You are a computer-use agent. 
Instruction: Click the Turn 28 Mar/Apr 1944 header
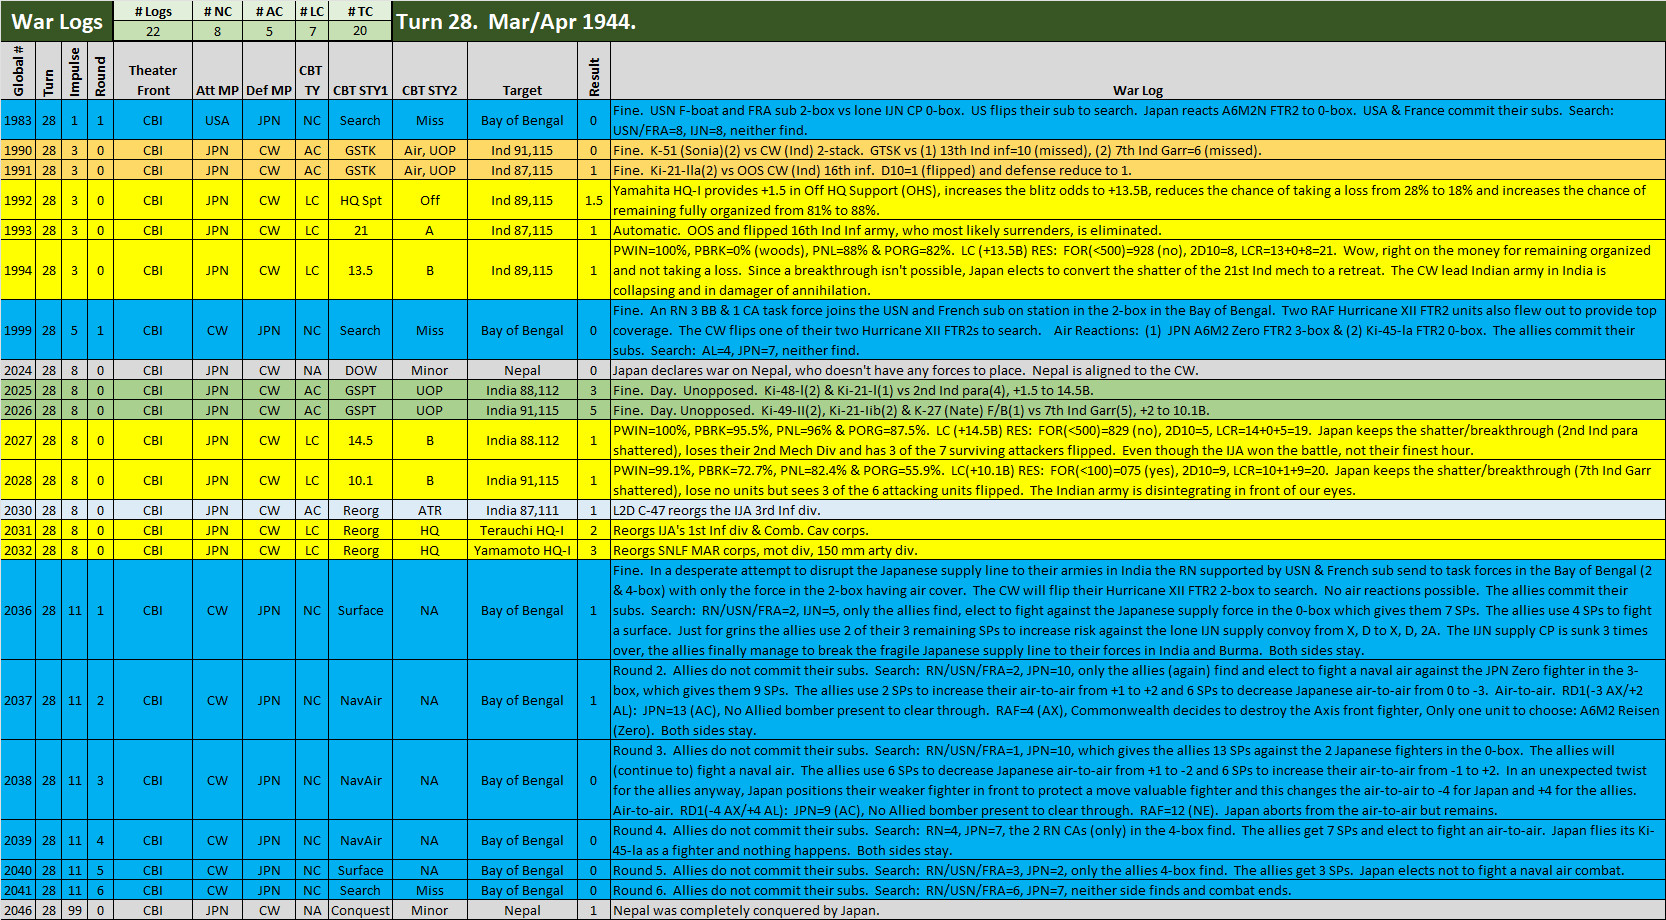[520, 20]
